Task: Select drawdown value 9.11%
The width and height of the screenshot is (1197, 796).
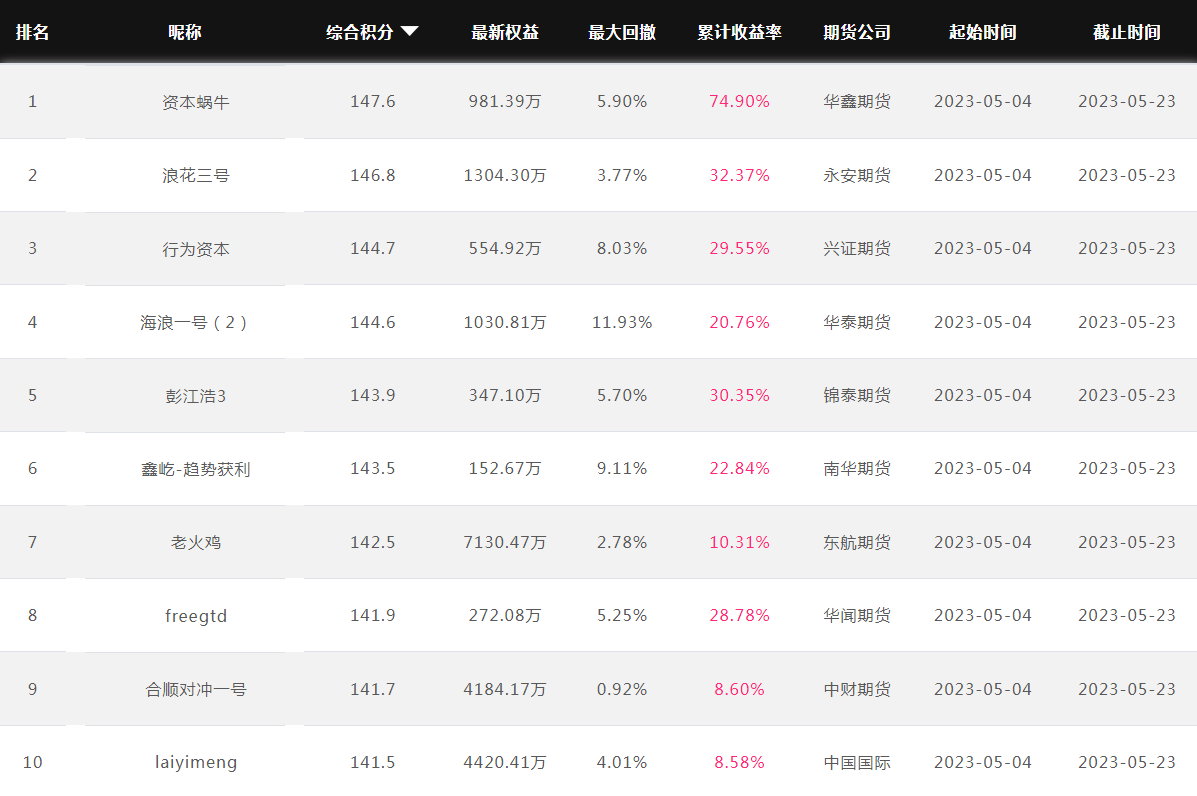Action: [x=622, y=469]
